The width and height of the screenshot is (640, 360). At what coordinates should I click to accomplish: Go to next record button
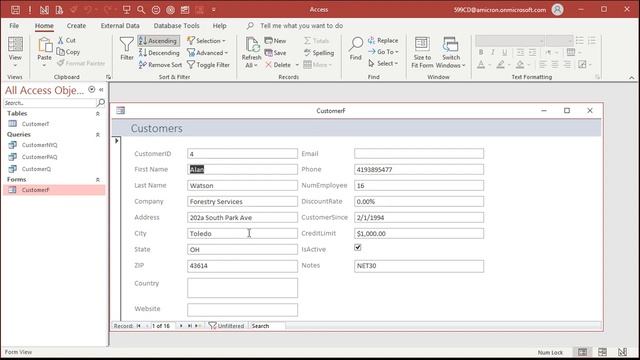181,326
